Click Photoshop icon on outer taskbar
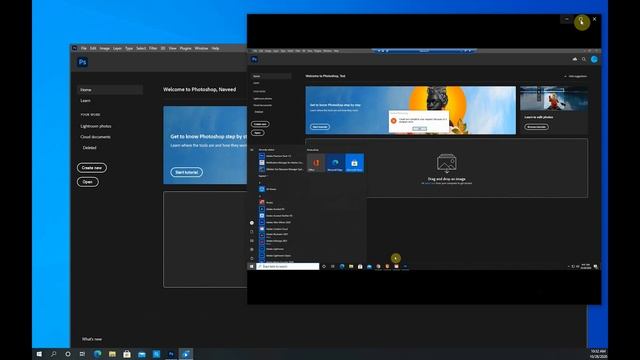Viewport: 640px width, 360px height. coord(171,354)
